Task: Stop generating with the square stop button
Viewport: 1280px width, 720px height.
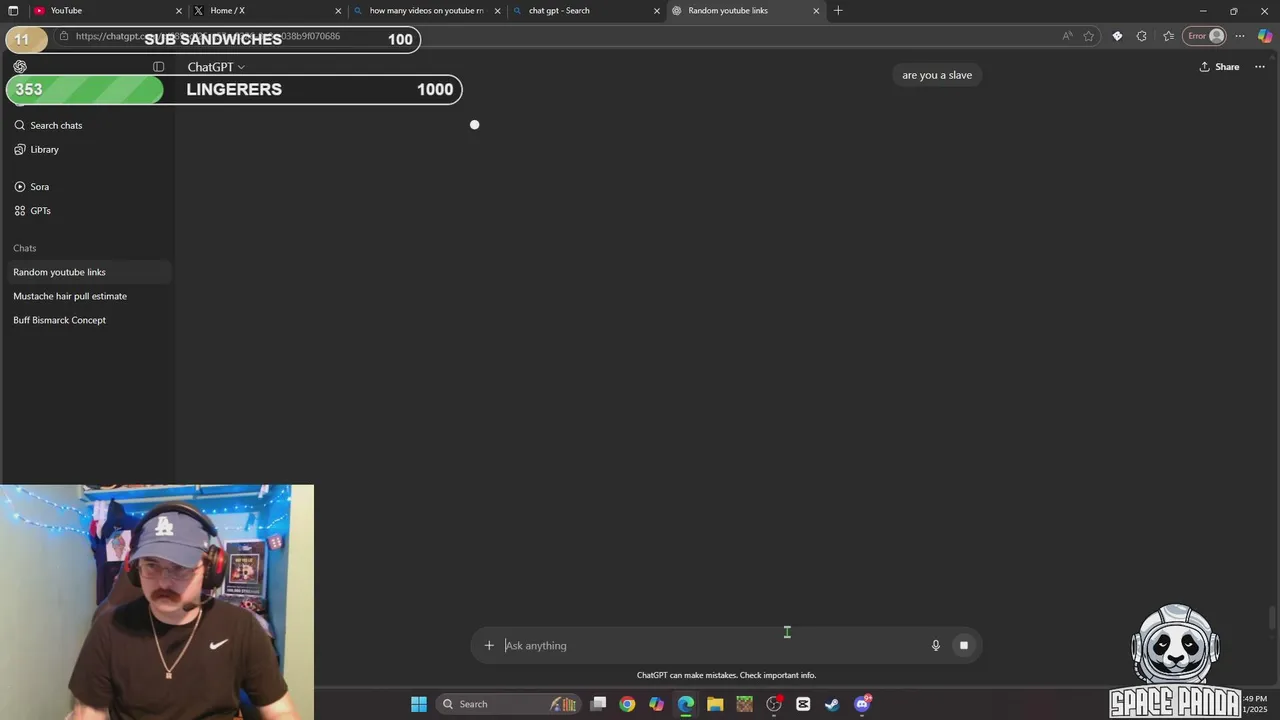Action: [964, 646]
